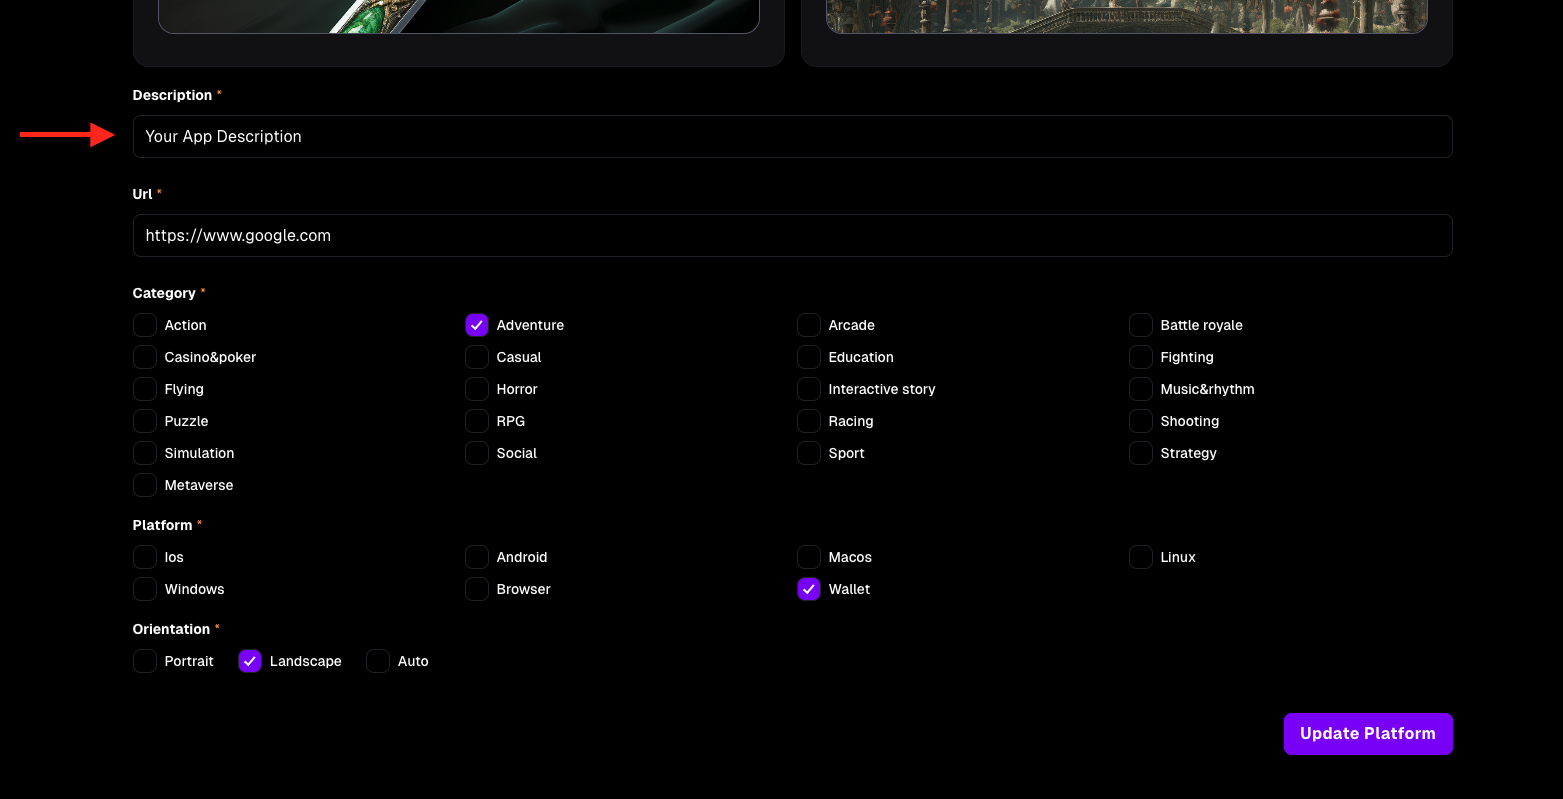Image resolution: width=1563 pixels, height=799 pixels.
Task: Enable the Arcade category checkbox
Action: click(x=809, y=325)
